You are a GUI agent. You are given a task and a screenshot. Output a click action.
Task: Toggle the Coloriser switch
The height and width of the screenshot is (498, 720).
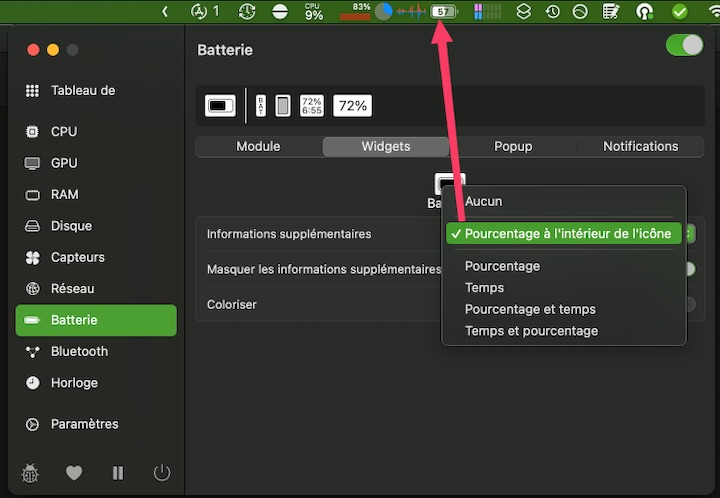[688, 304]
